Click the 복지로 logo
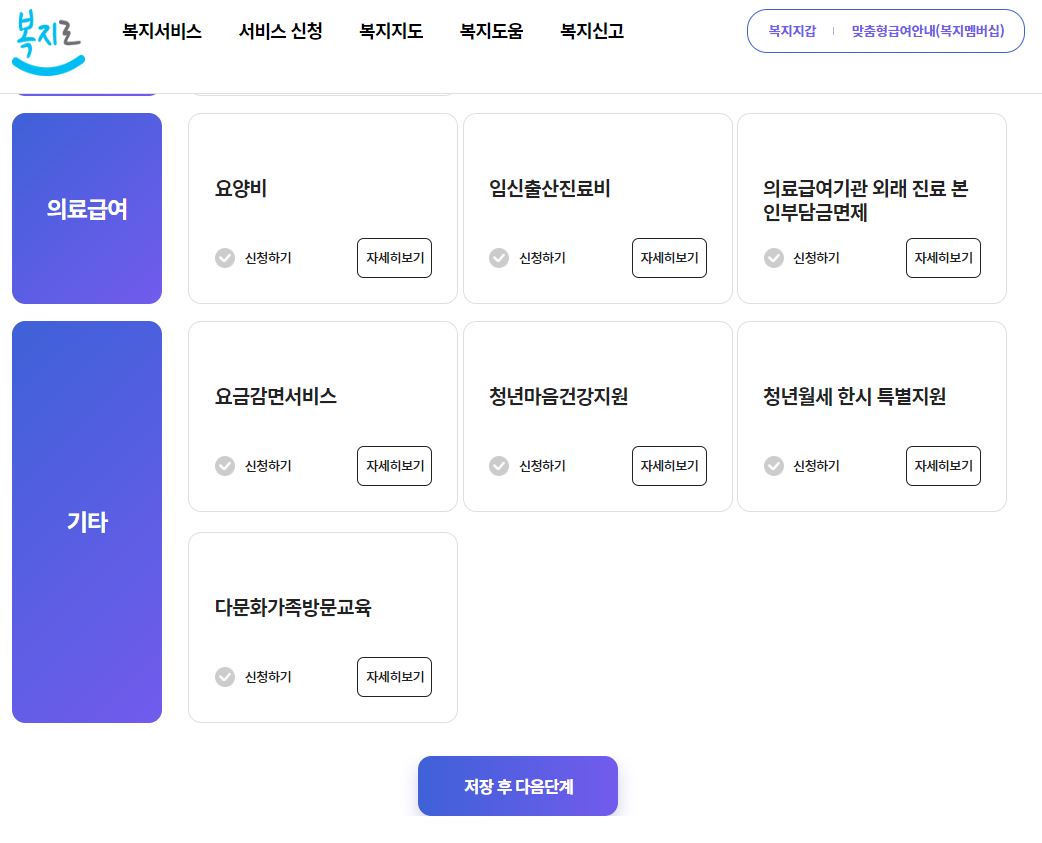The image size is (1042, 843). pyautogui.click(x=47, y=42)
